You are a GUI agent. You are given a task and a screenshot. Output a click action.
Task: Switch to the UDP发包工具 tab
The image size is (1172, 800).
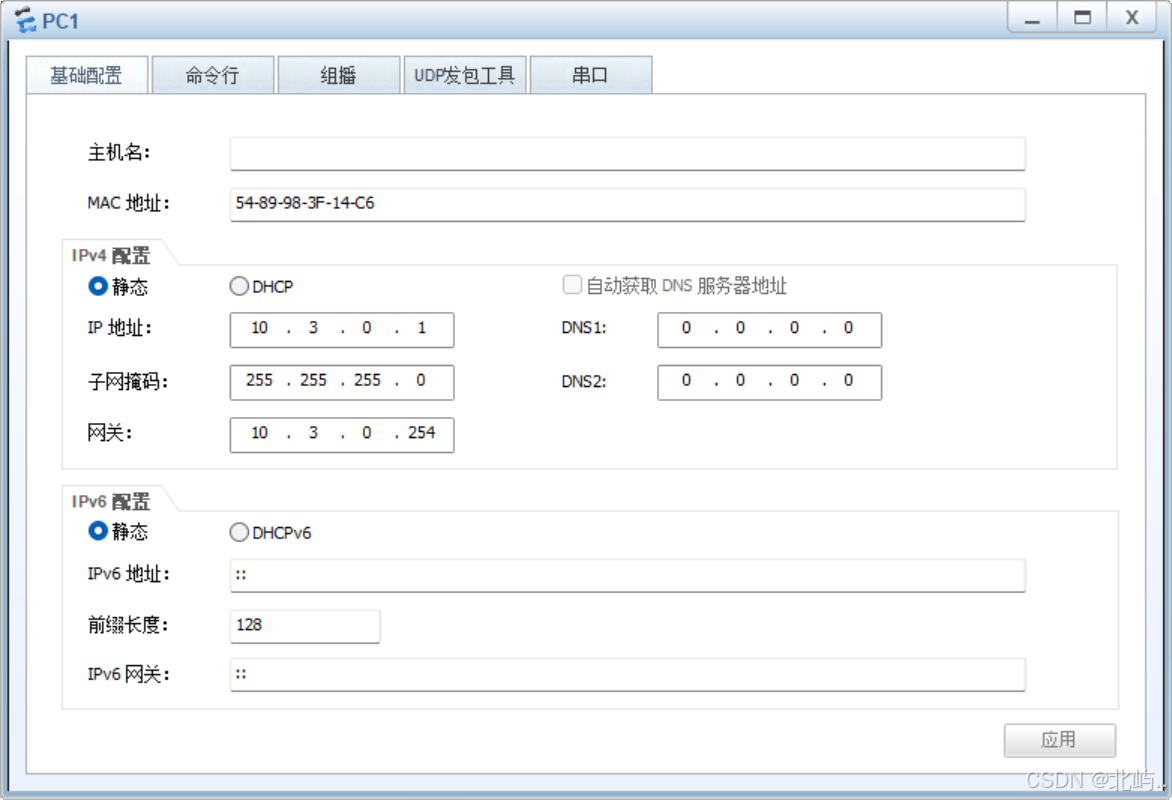(x=465, y=75)
